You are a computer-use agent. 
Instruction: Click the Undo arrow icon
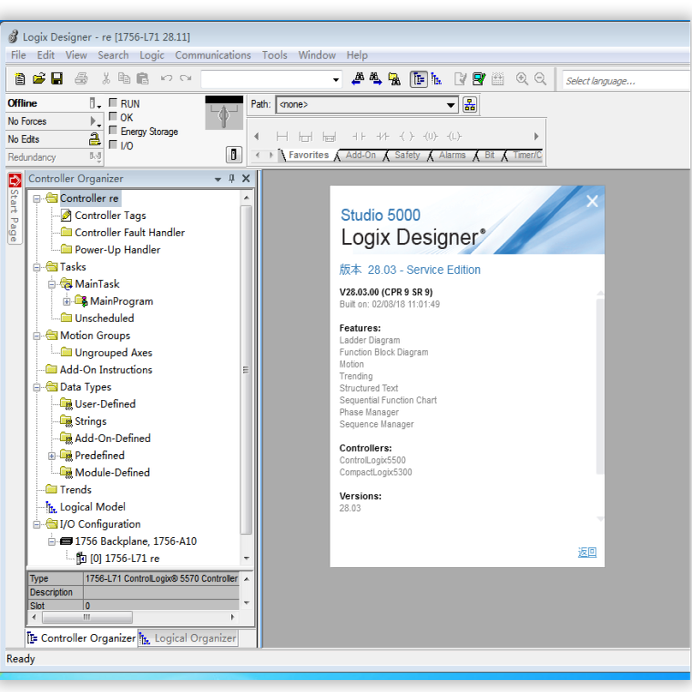[x=166, y=79]
